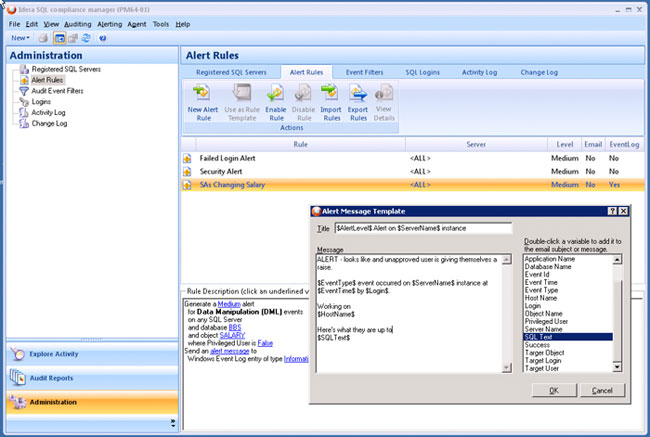The width and height of the screenshot is (650, 437).
Task: Select Change Log in the Administration tree
Action: (x=49, y=123)
